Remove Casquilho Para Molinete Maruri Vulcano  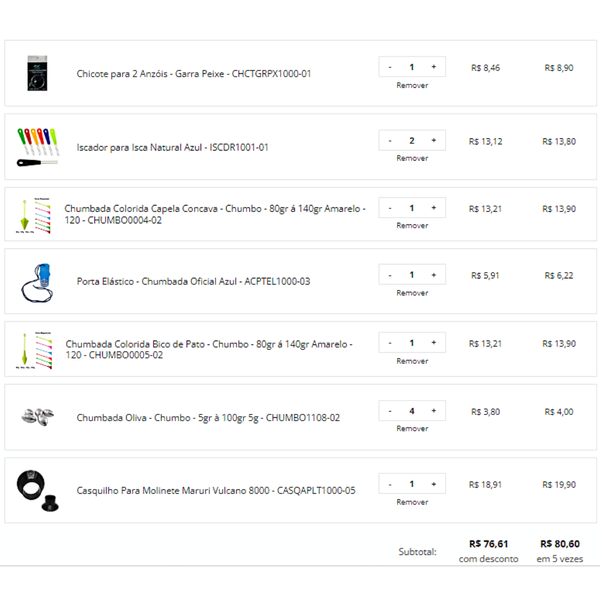tap(412, 502)
